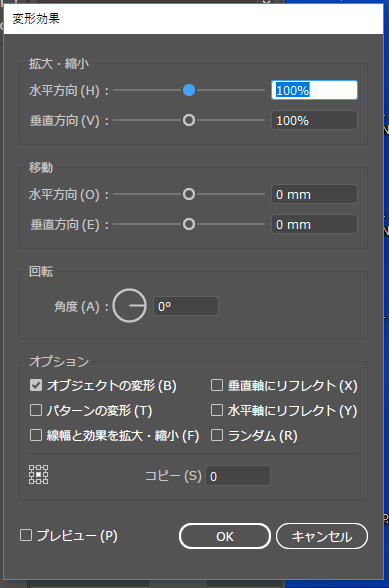The width and height of the screenshot is (389, 588).
Task: Enable 線幅と効果を拡大・縮小 (F) checkbox
Action: (36, 435)
